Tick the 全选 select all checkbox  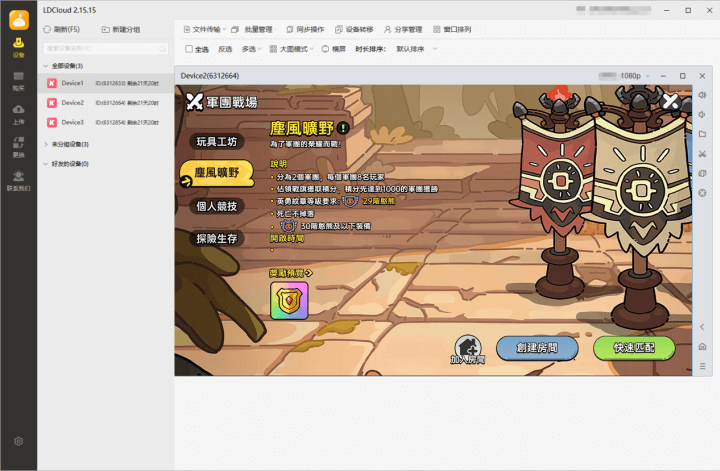pyautogui.click(x=189, y=49)
